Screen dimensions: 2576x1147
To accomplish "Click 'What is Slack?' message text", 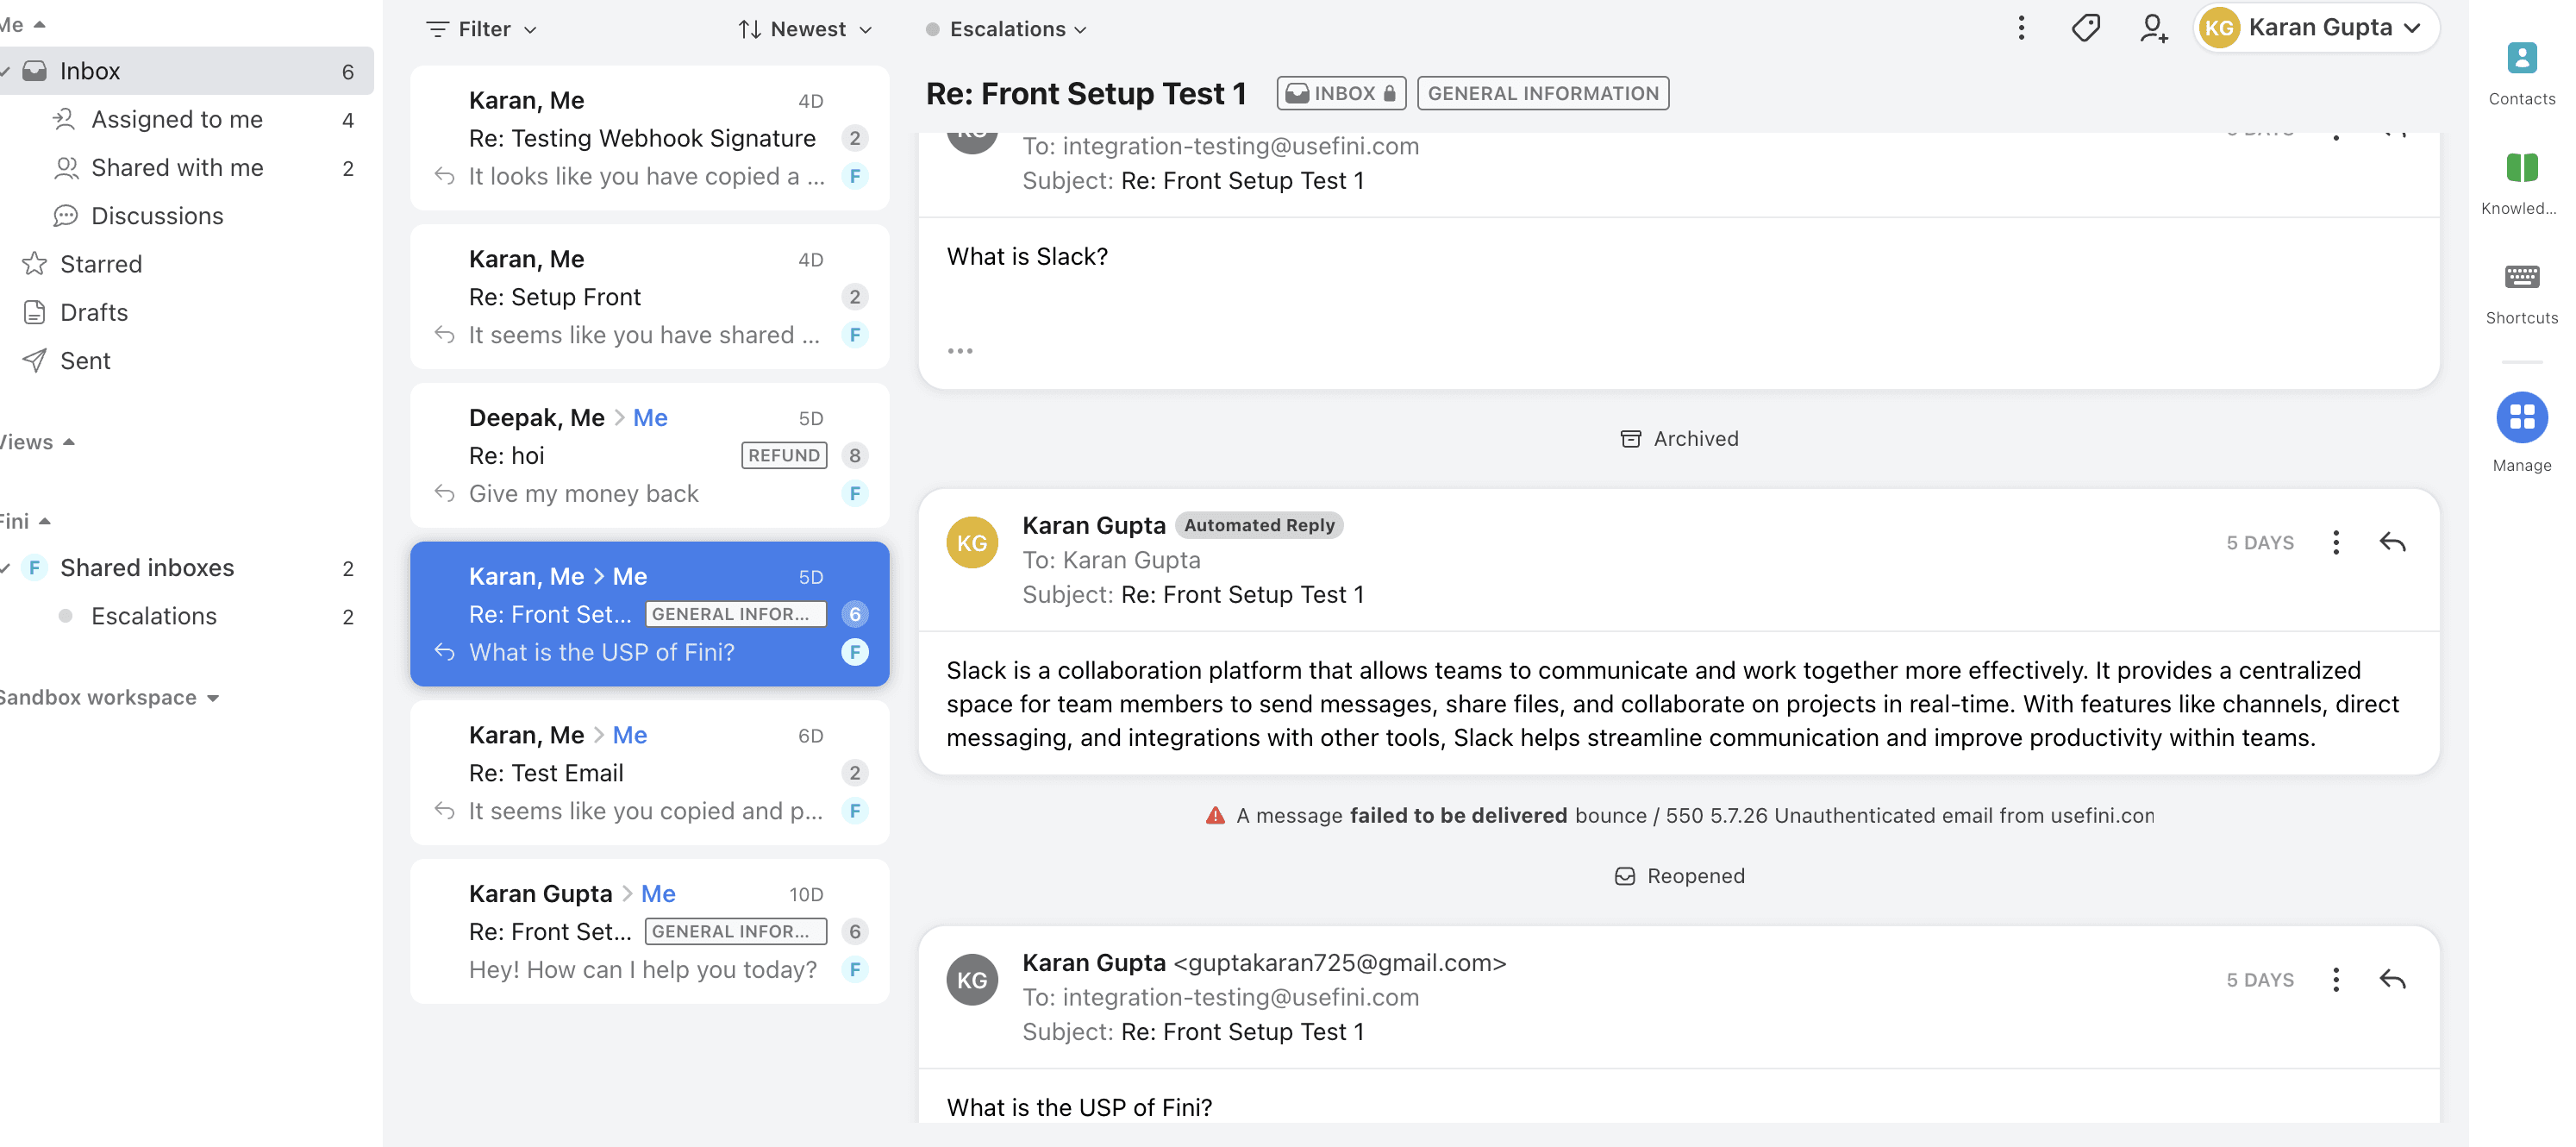I will [1027, 256].
